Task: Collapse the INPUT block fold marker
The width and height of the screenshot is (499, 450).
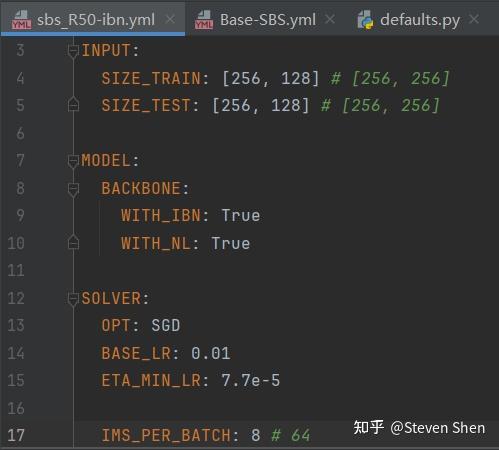Action: point(73,51)
